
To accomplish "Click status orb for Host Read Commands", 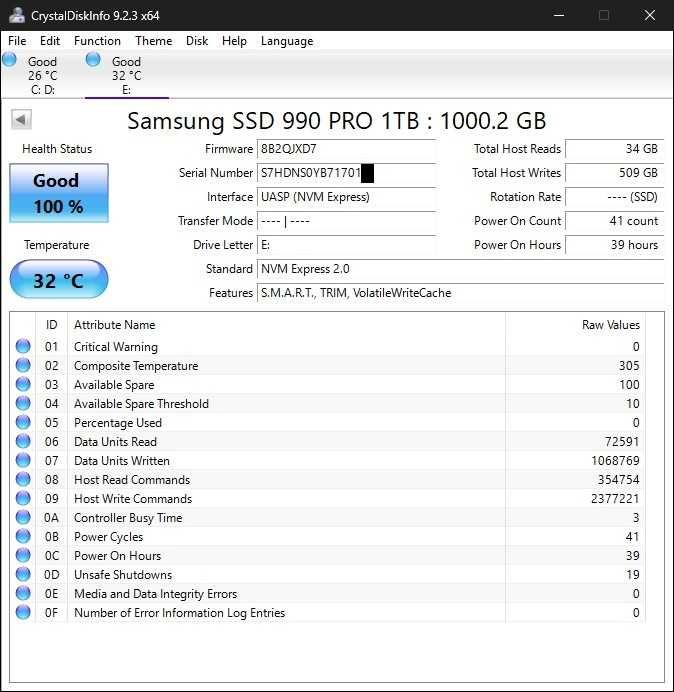I will pyautogui.click(x=23, y=479).
